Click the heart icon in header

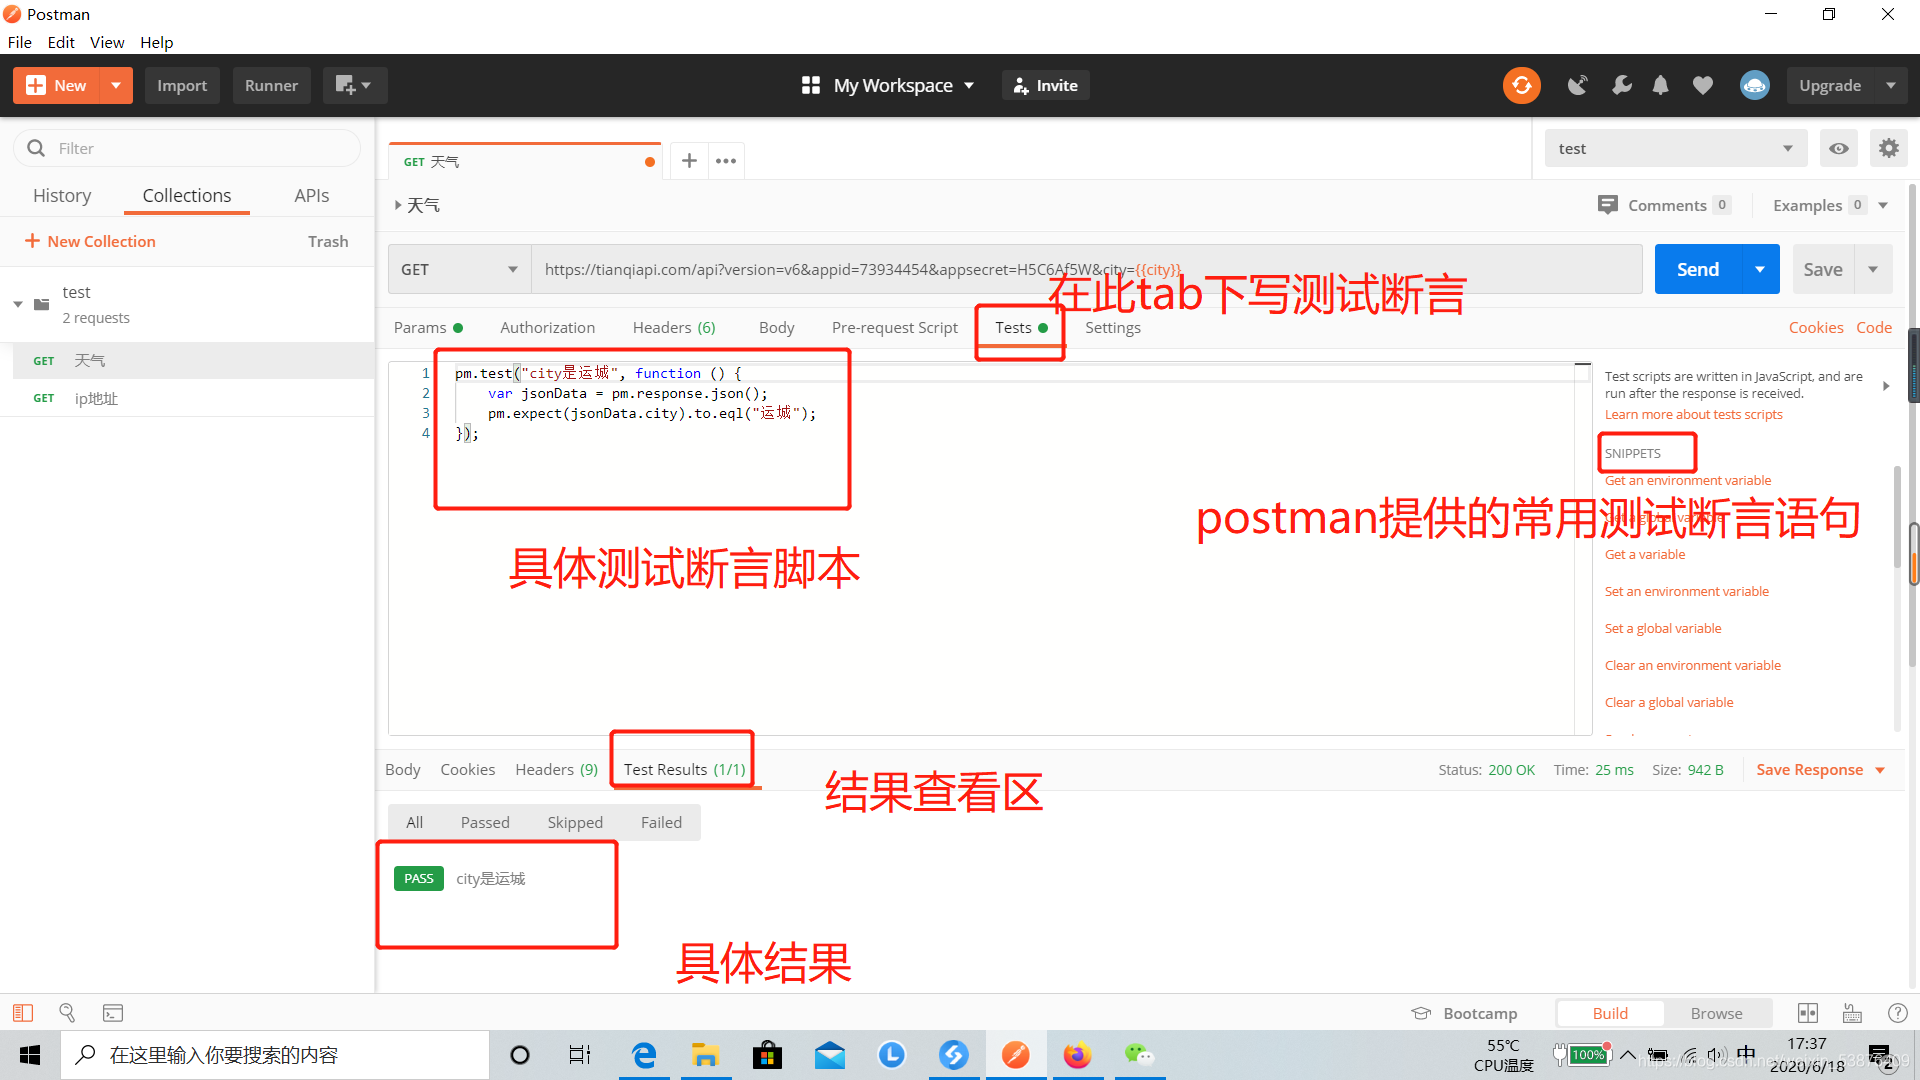coord(1702,85)
